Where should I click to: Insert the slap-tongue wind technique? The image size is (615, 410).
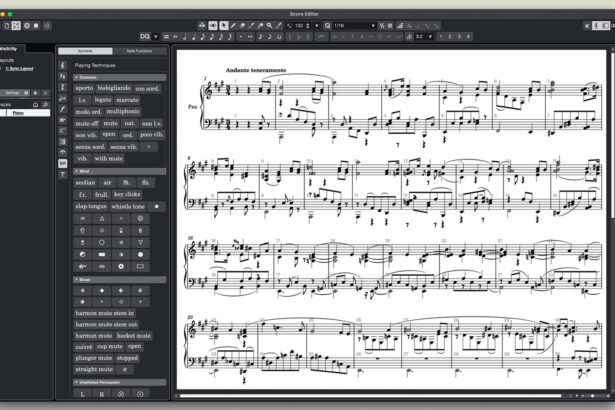[x=91, y=206]
